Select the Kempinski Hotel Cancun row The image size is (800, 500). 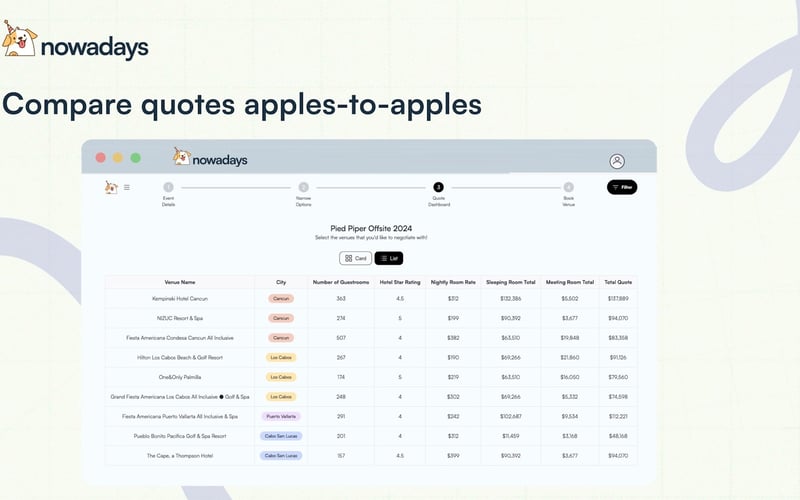point(371,298)
